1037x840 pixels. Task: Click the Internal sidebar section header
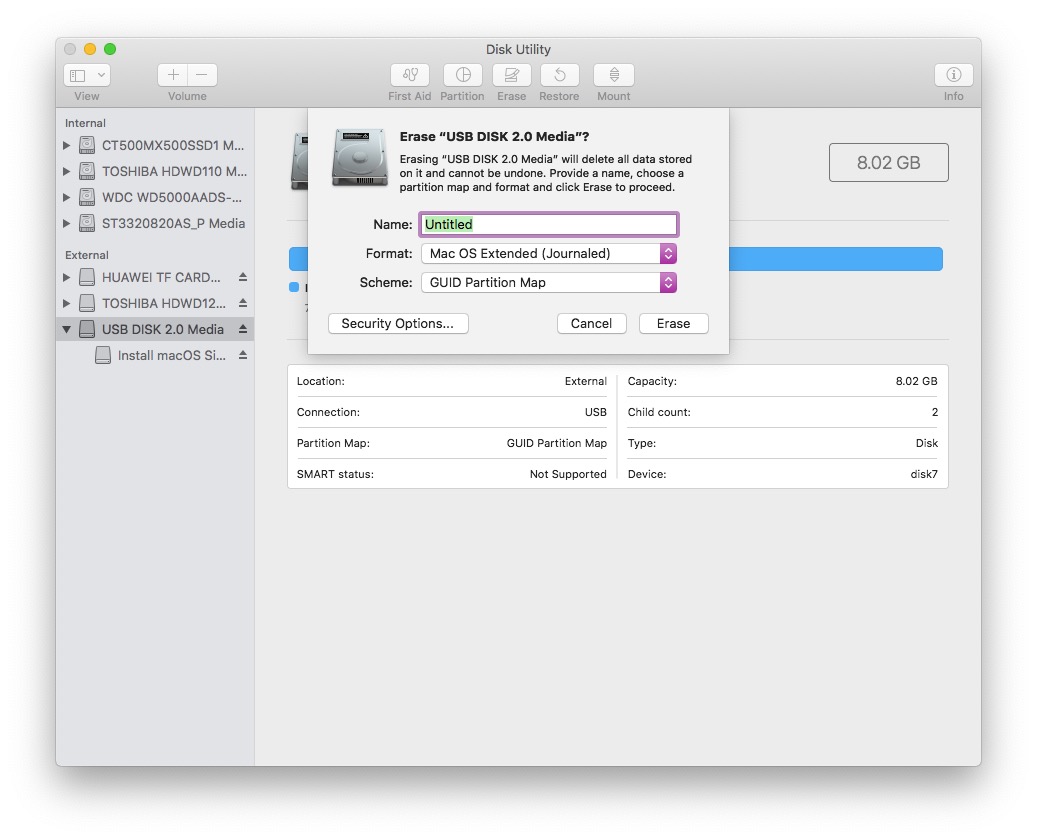(85, 123)
